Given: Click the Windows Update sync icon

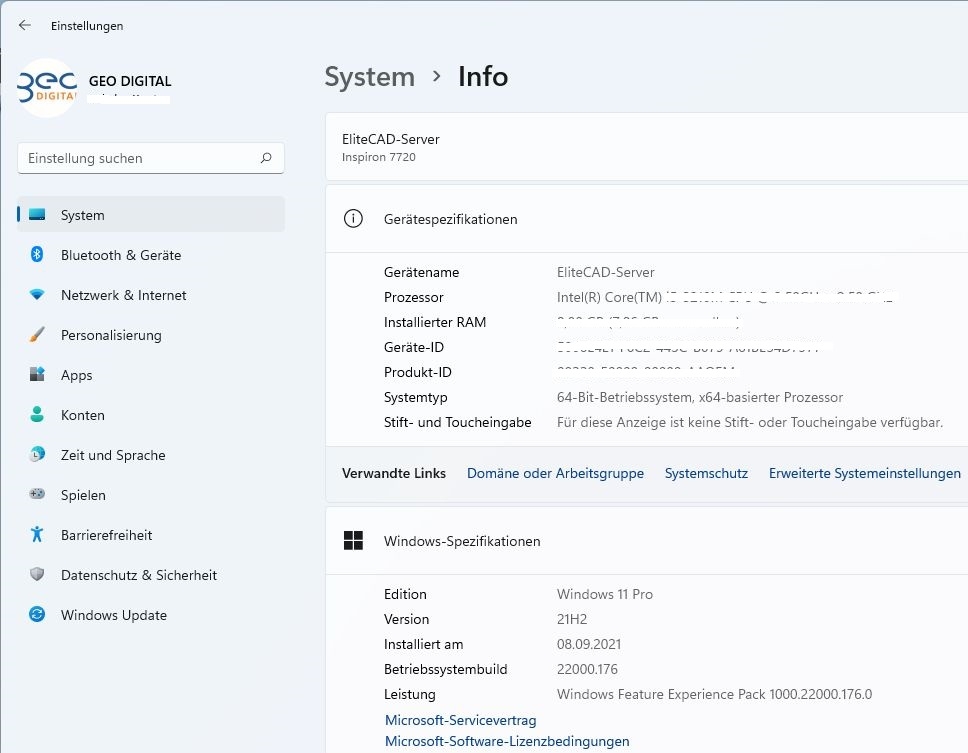Looking at the screenshot, I should (x=37, y=615).
